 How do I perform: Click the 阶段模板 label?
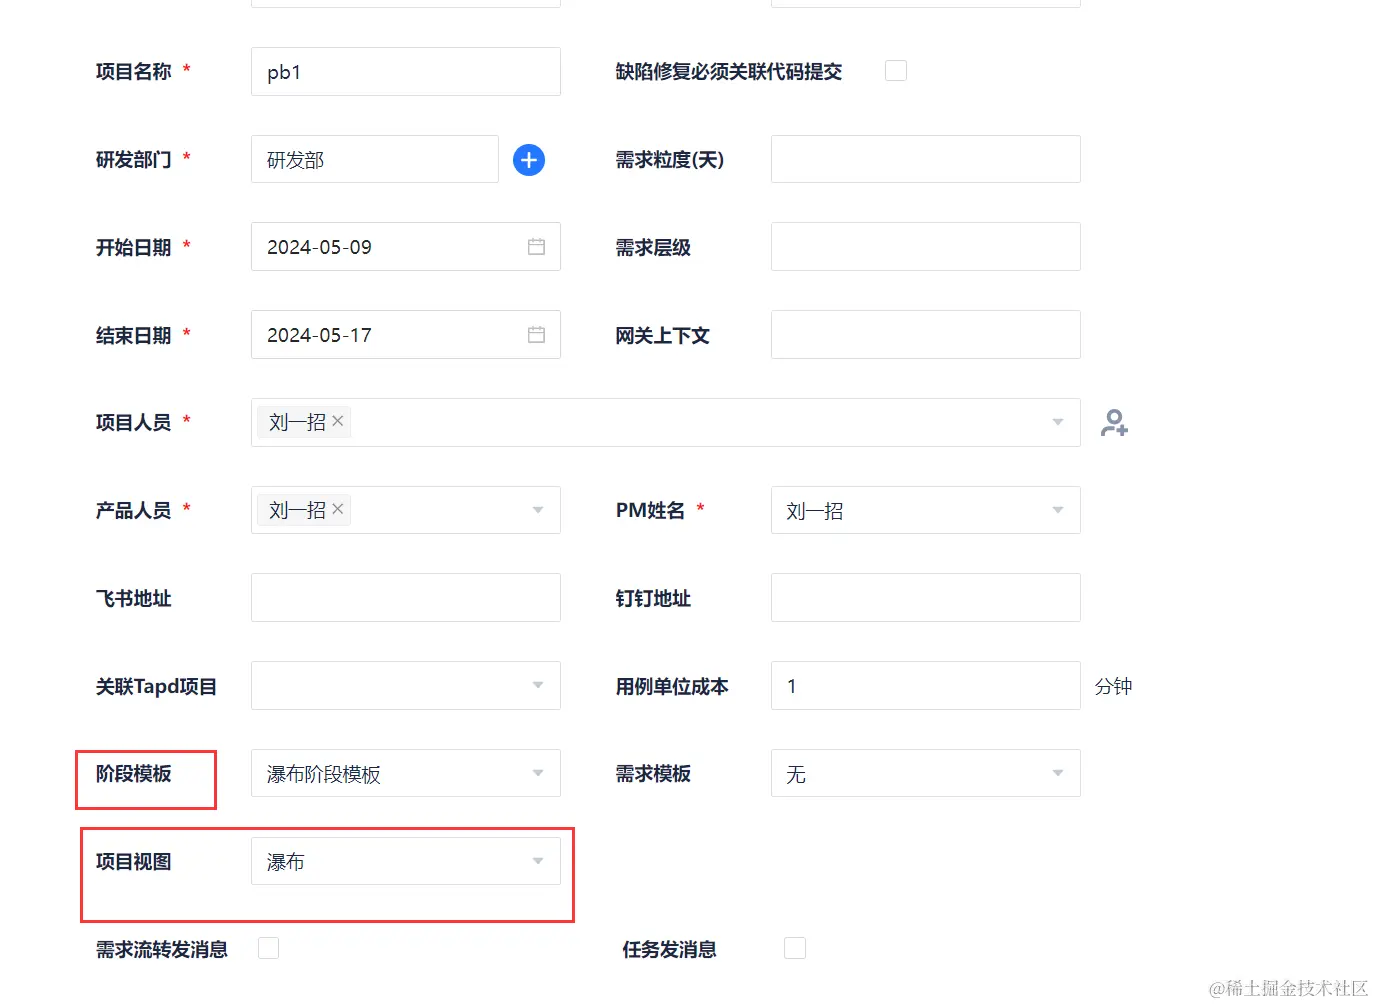pyautogui.click(x=134, y=774)
